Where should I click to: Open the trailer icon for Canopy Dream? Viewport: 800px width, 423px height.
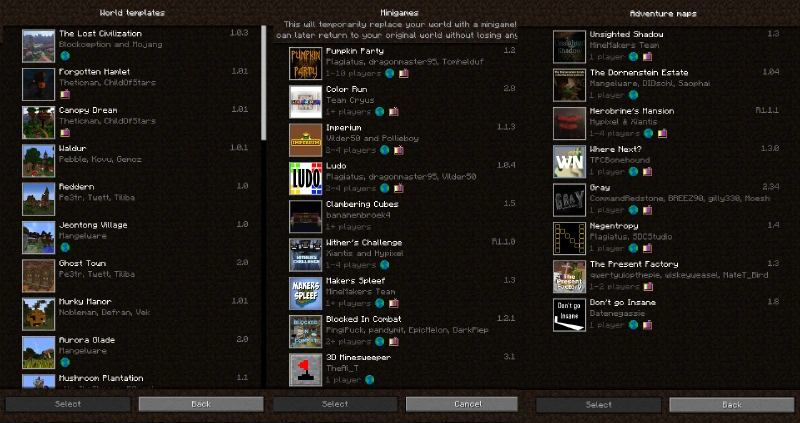click(64, 133)
